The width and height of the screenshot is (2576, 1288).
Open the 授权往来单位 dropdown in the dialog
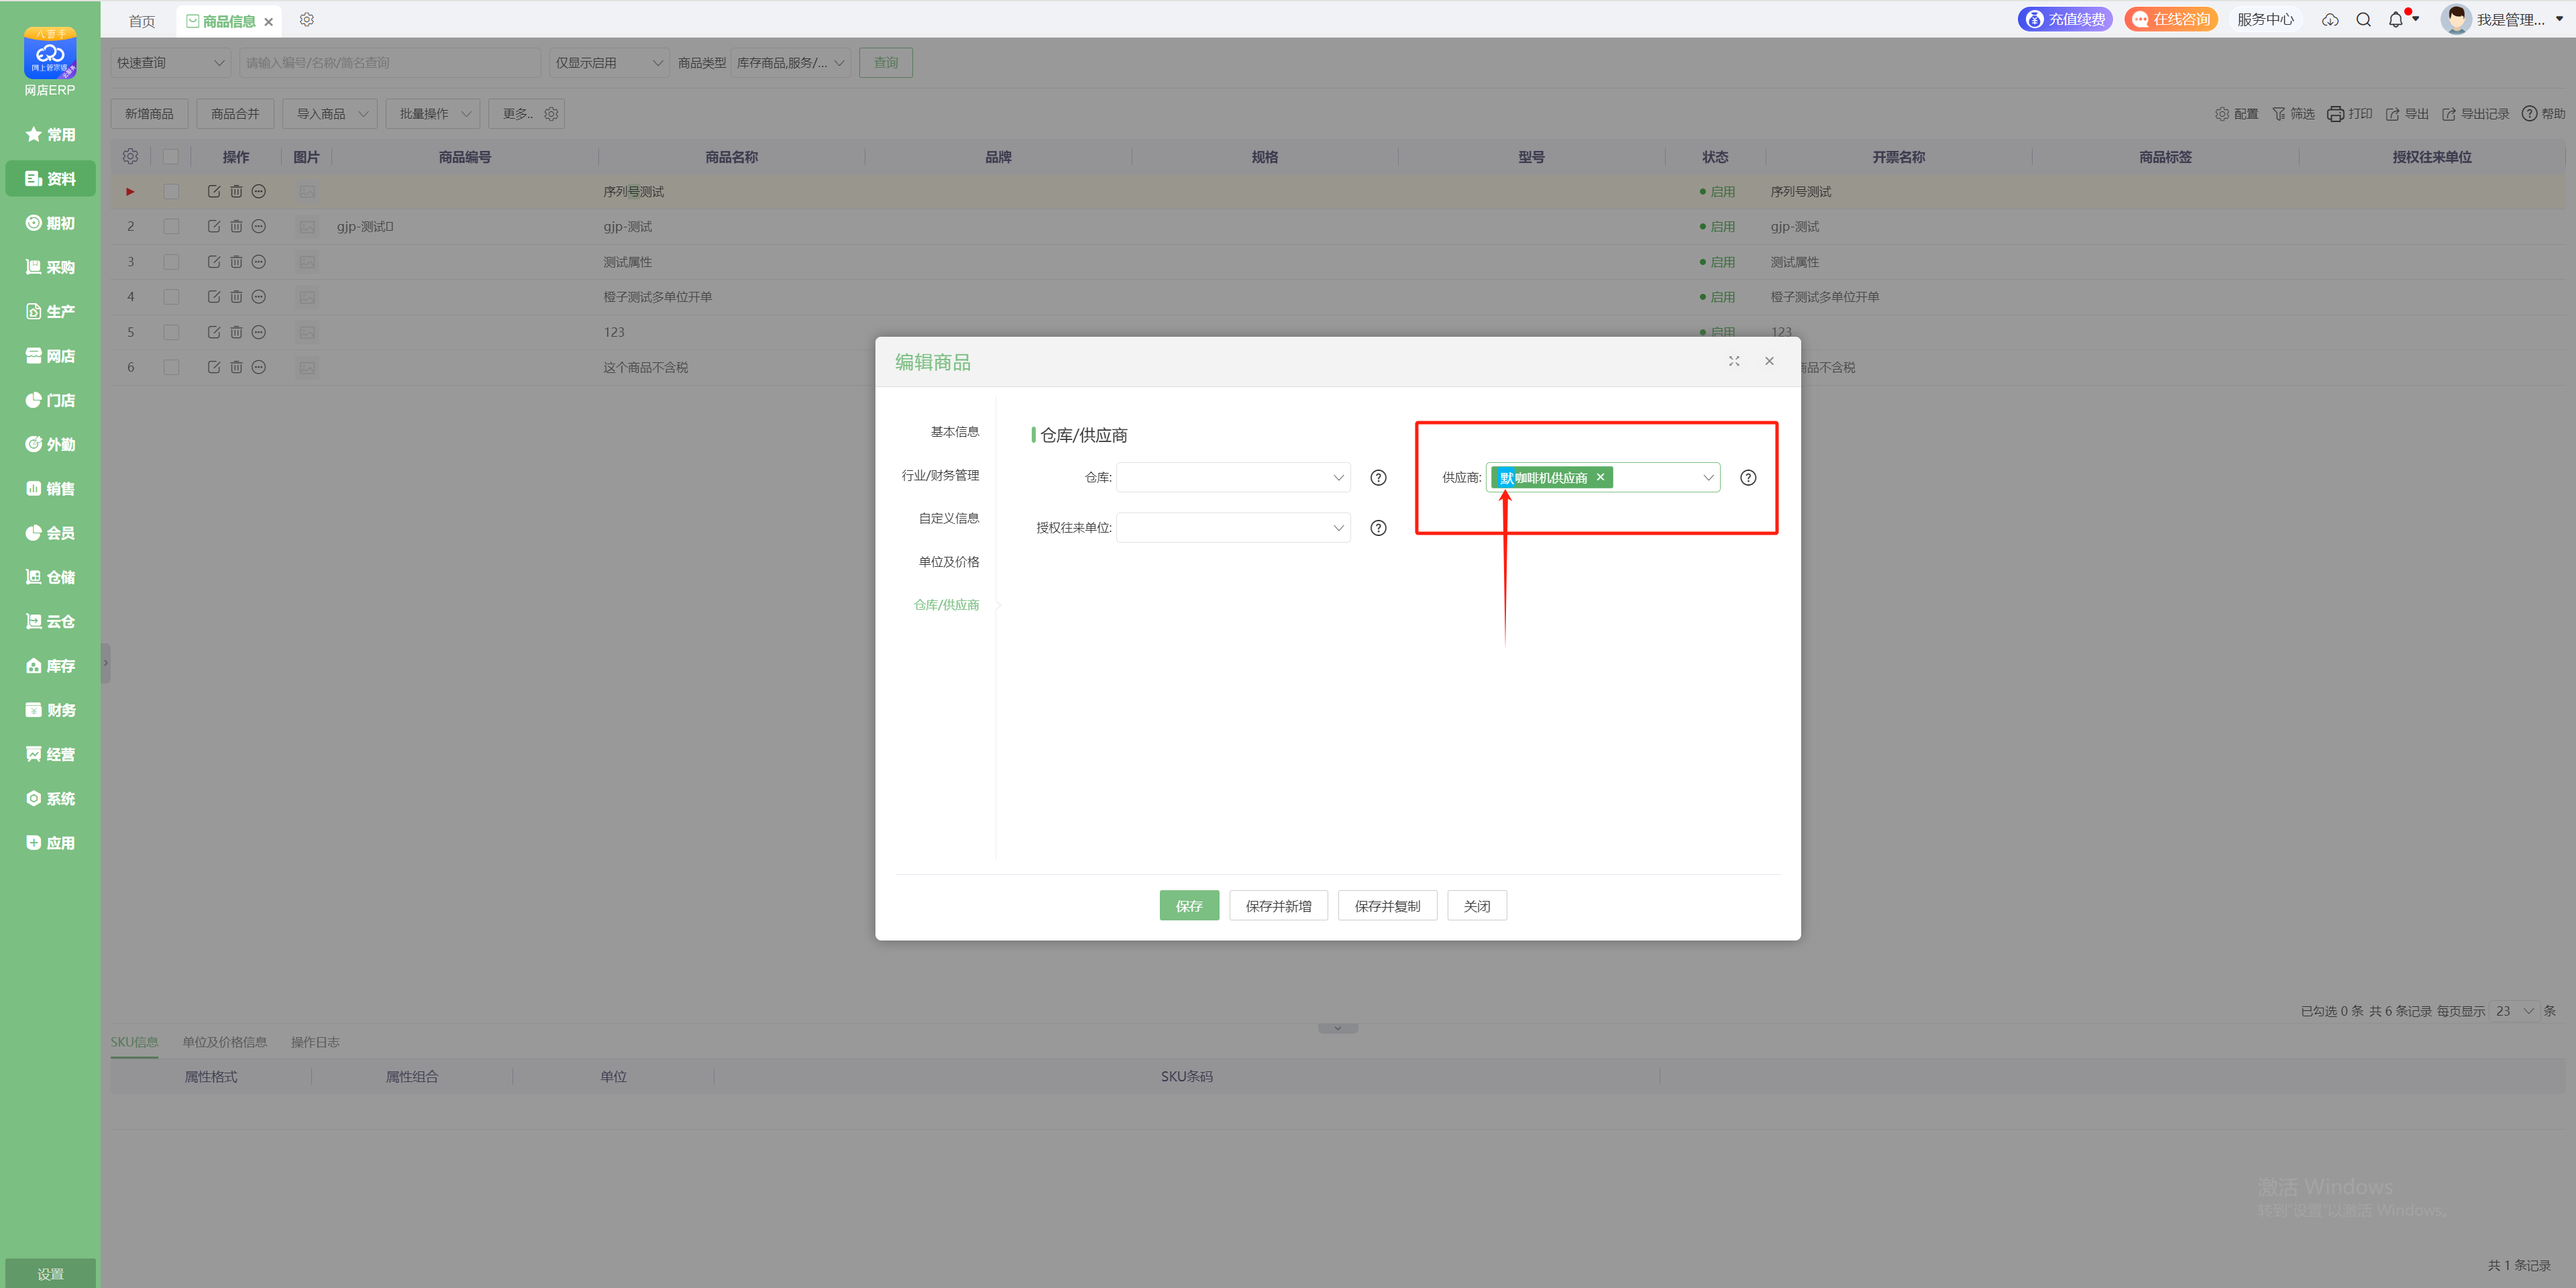[x=1233, y=528]
